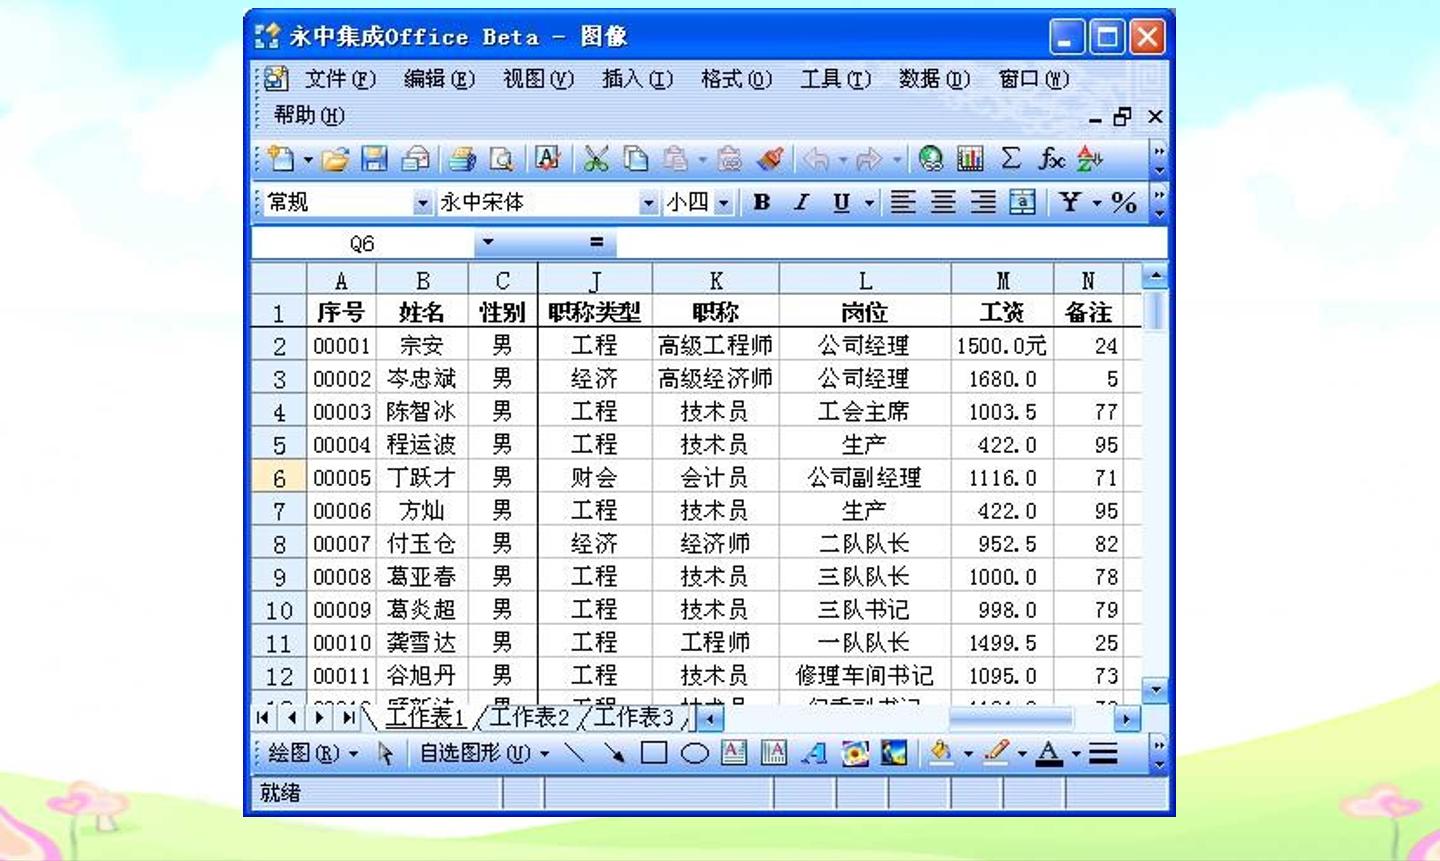Select the Format Painter brush icon
The height and width of the screenshot is (861, 1440).
tap(770, 159)
